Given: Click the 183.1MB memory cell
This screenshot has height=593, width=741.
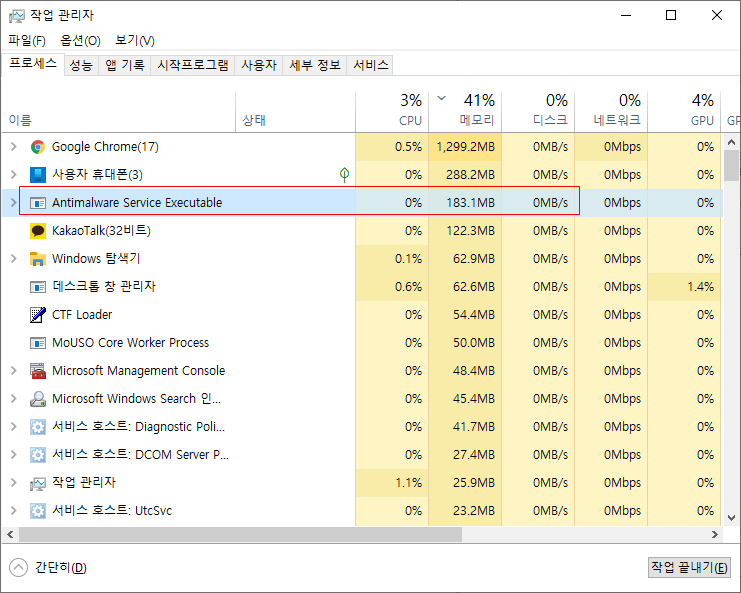Looking at the screenshot, I should (x=465, y=203).
